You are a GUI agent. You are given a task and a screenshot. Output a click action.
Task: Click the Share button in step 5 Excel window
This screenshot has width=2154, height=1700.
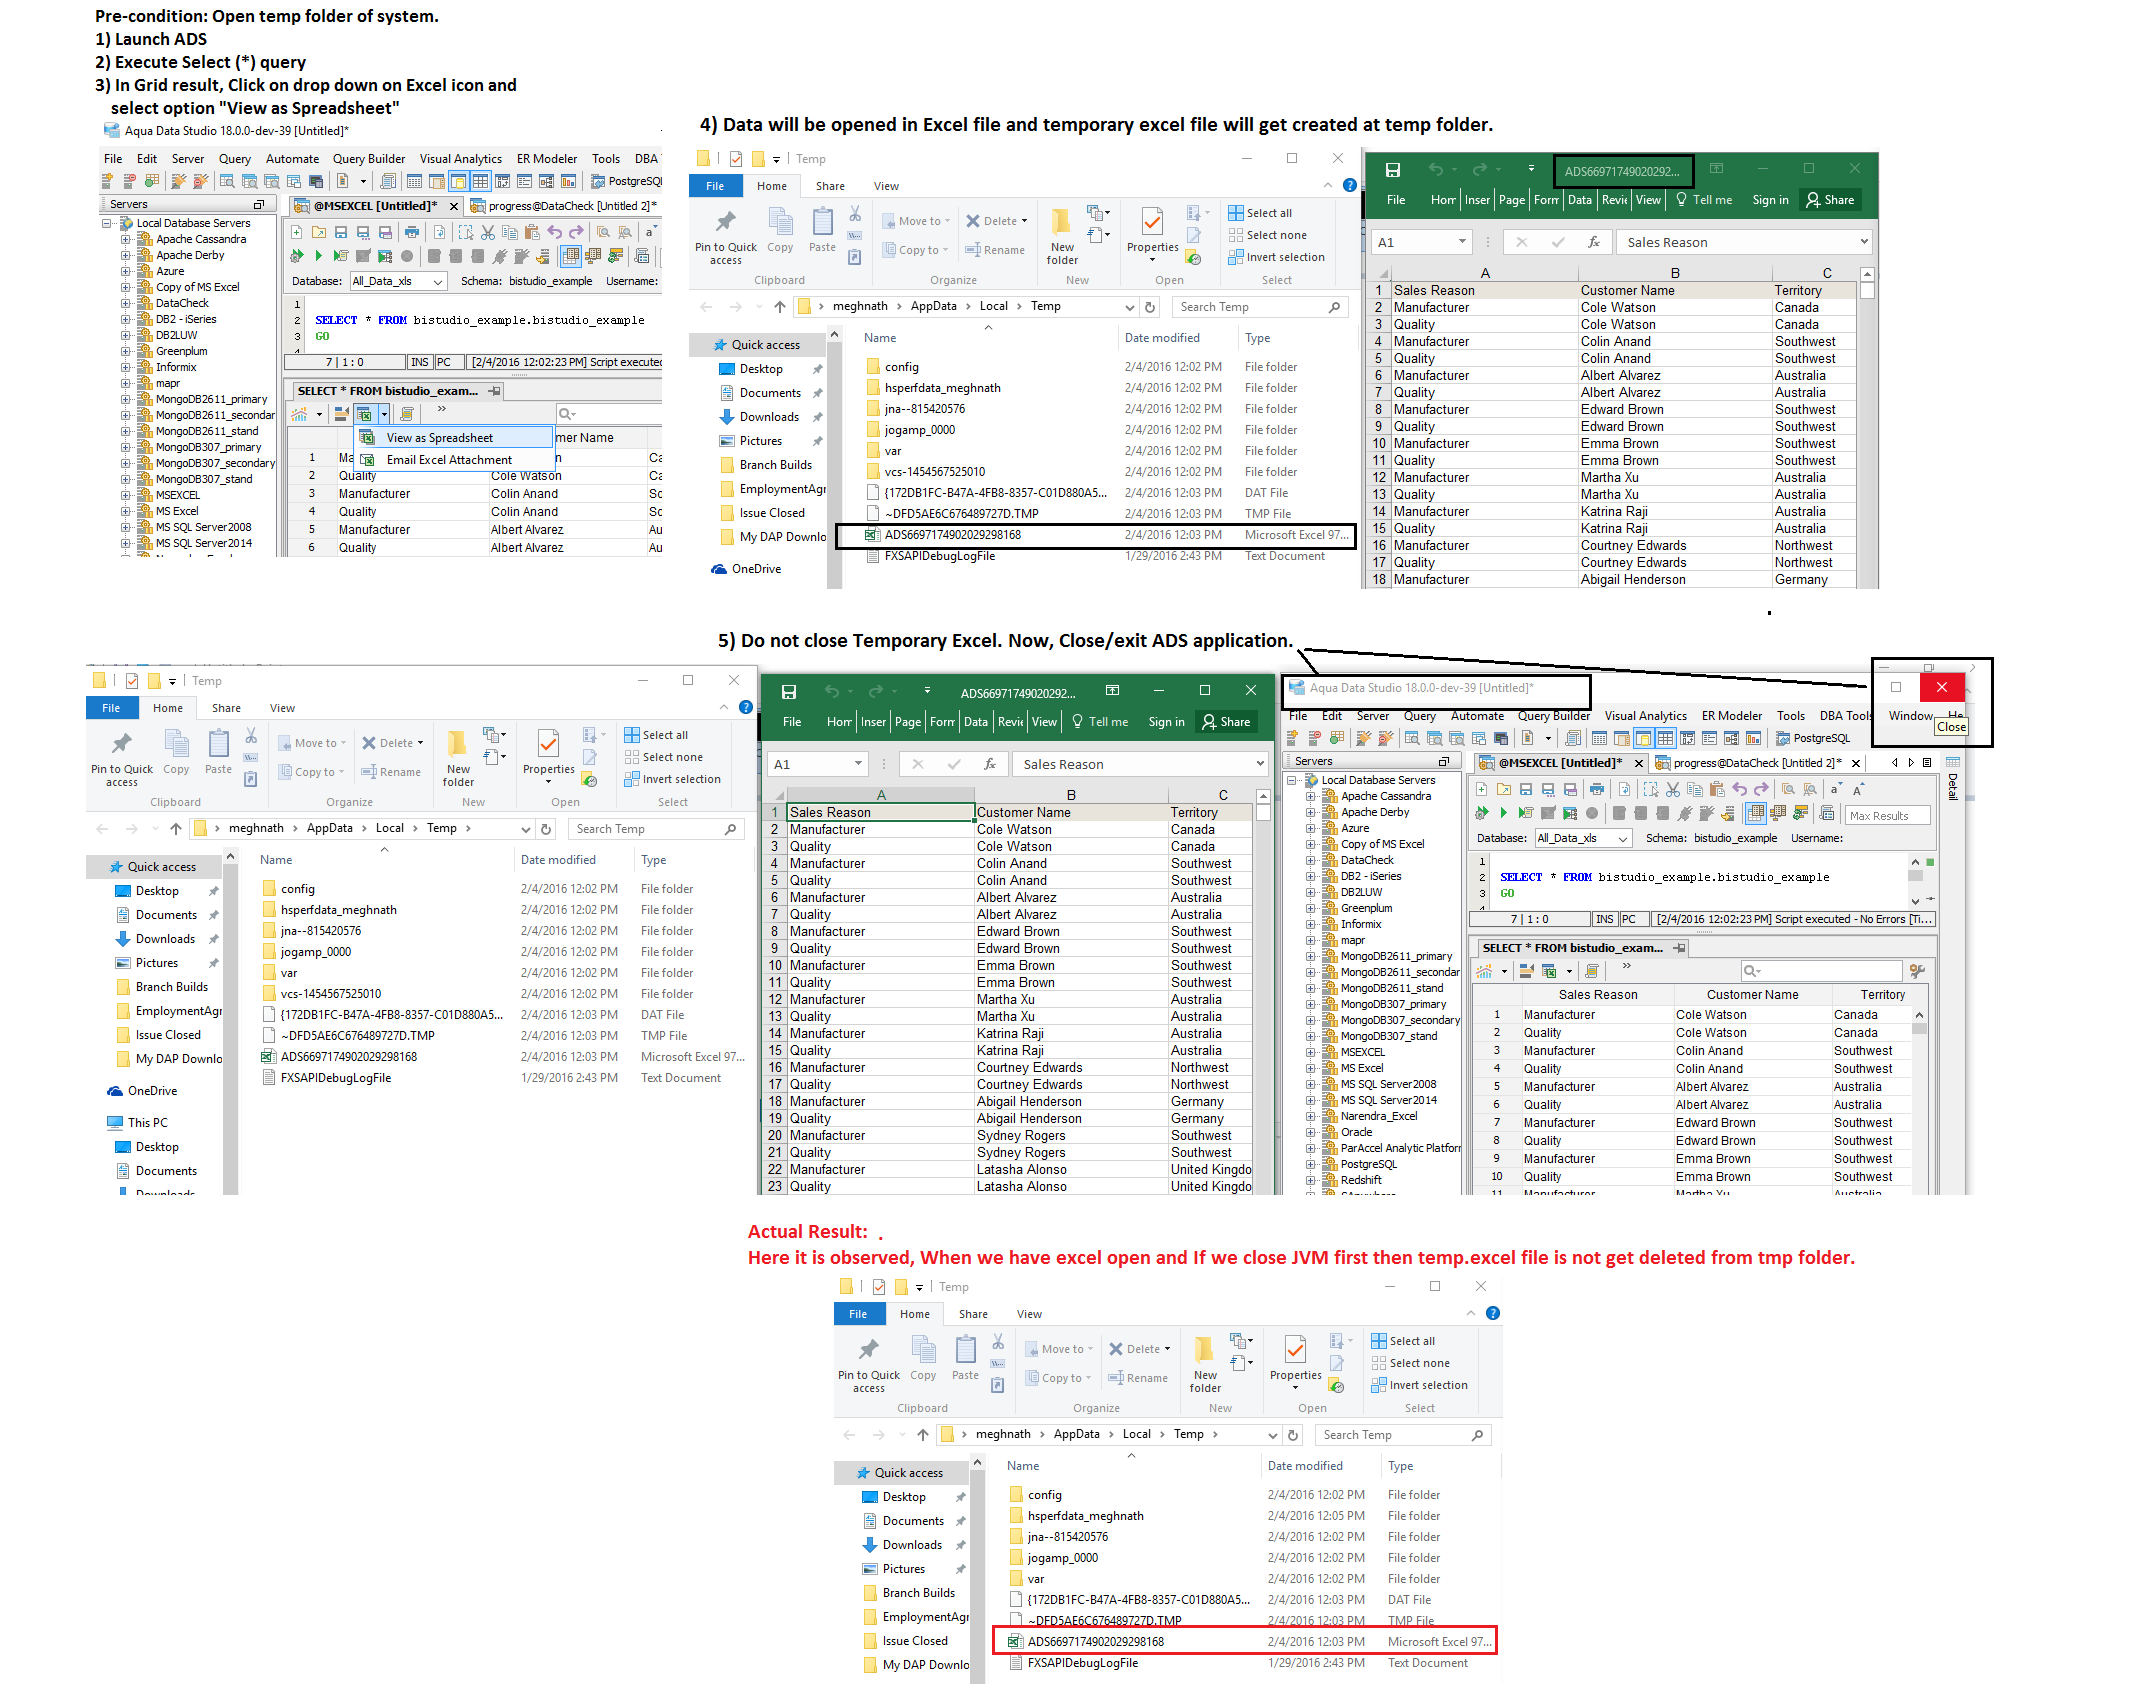(1226, 722)
